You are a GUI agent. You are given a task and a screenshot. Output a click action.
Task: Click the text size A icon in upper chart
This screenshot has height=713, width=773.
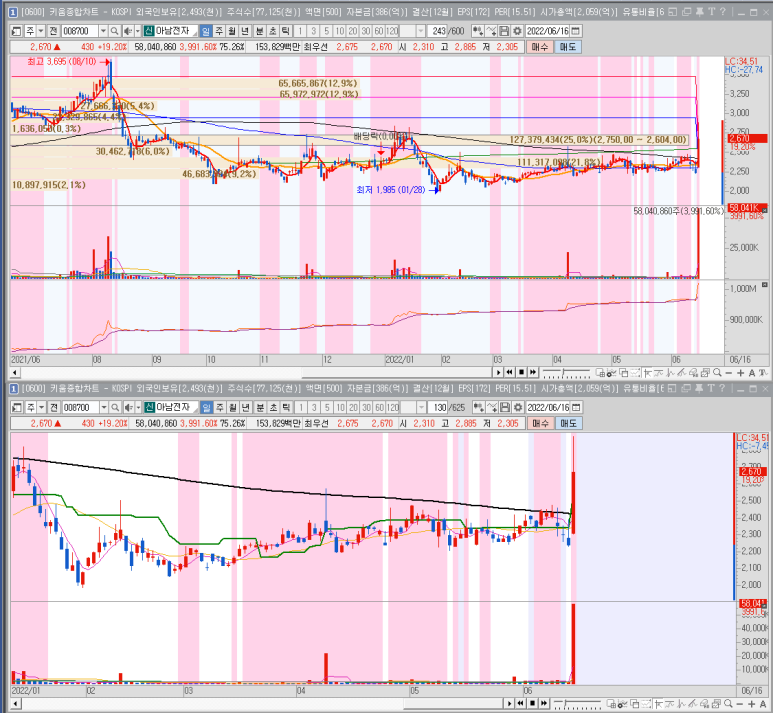click(751, 373)
